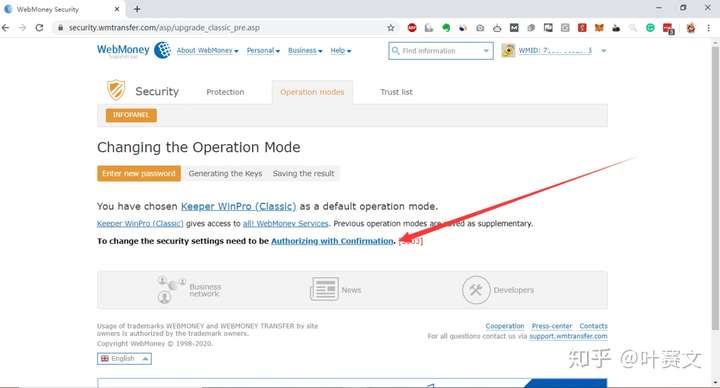
Task: Open Chrome's three-dot menu
Action: coord(709,28)
